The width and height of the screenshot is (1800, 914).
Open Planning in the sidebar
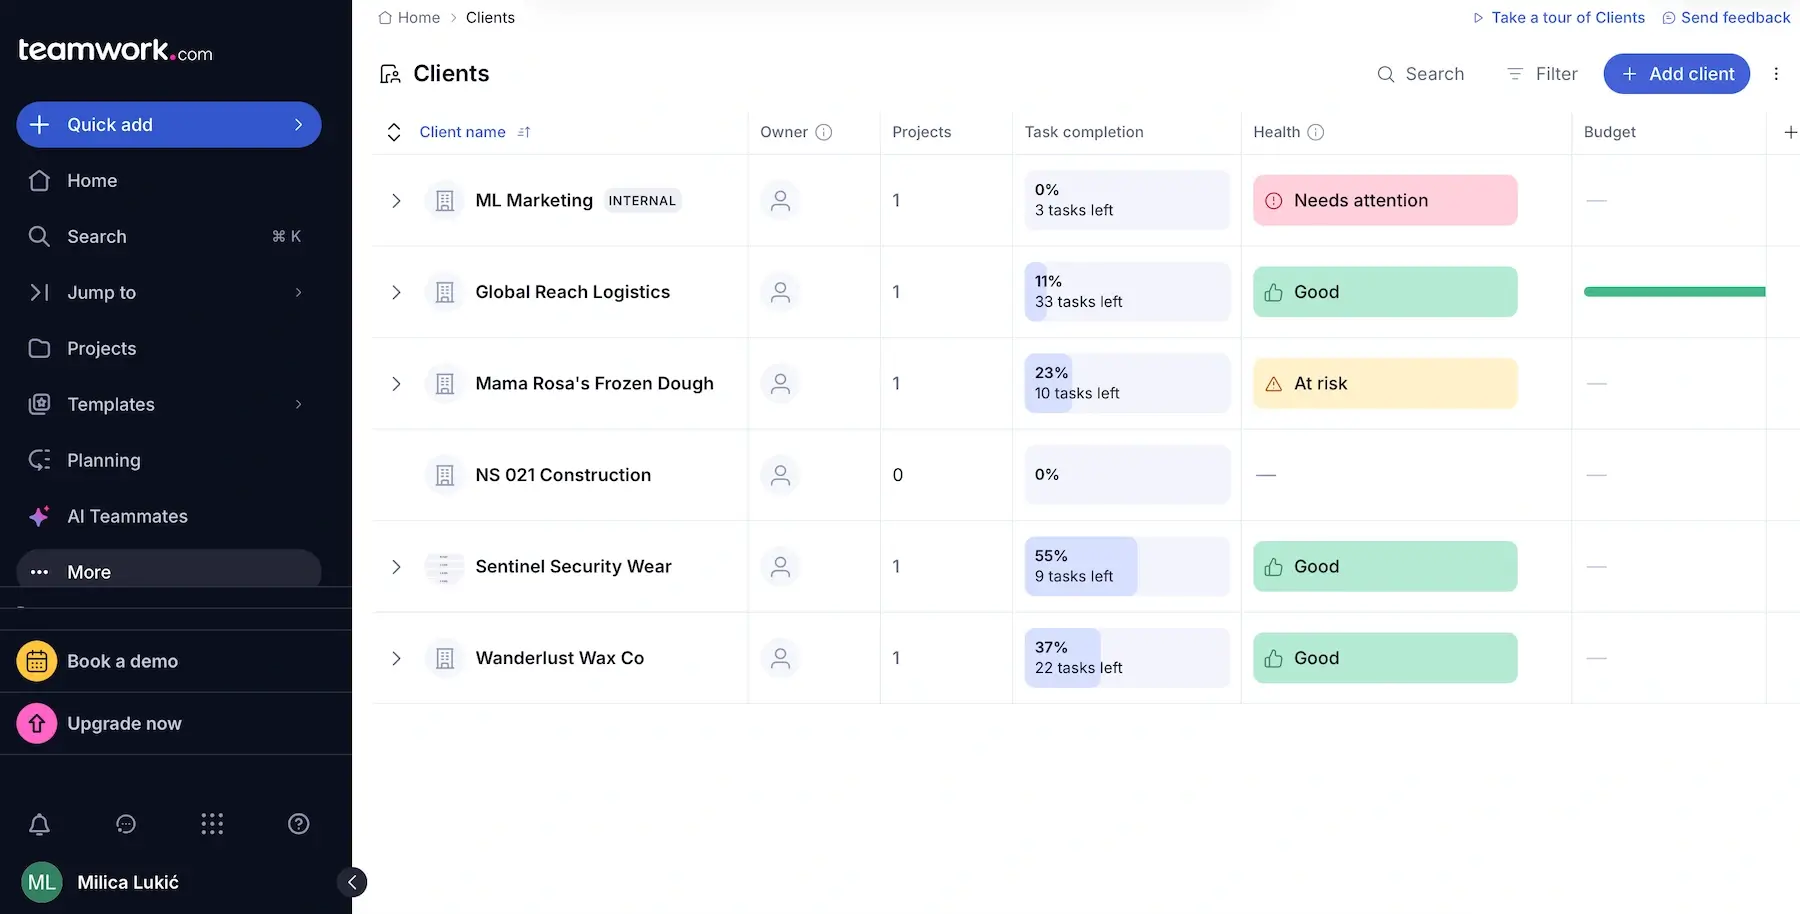click(x=103, y=460)
